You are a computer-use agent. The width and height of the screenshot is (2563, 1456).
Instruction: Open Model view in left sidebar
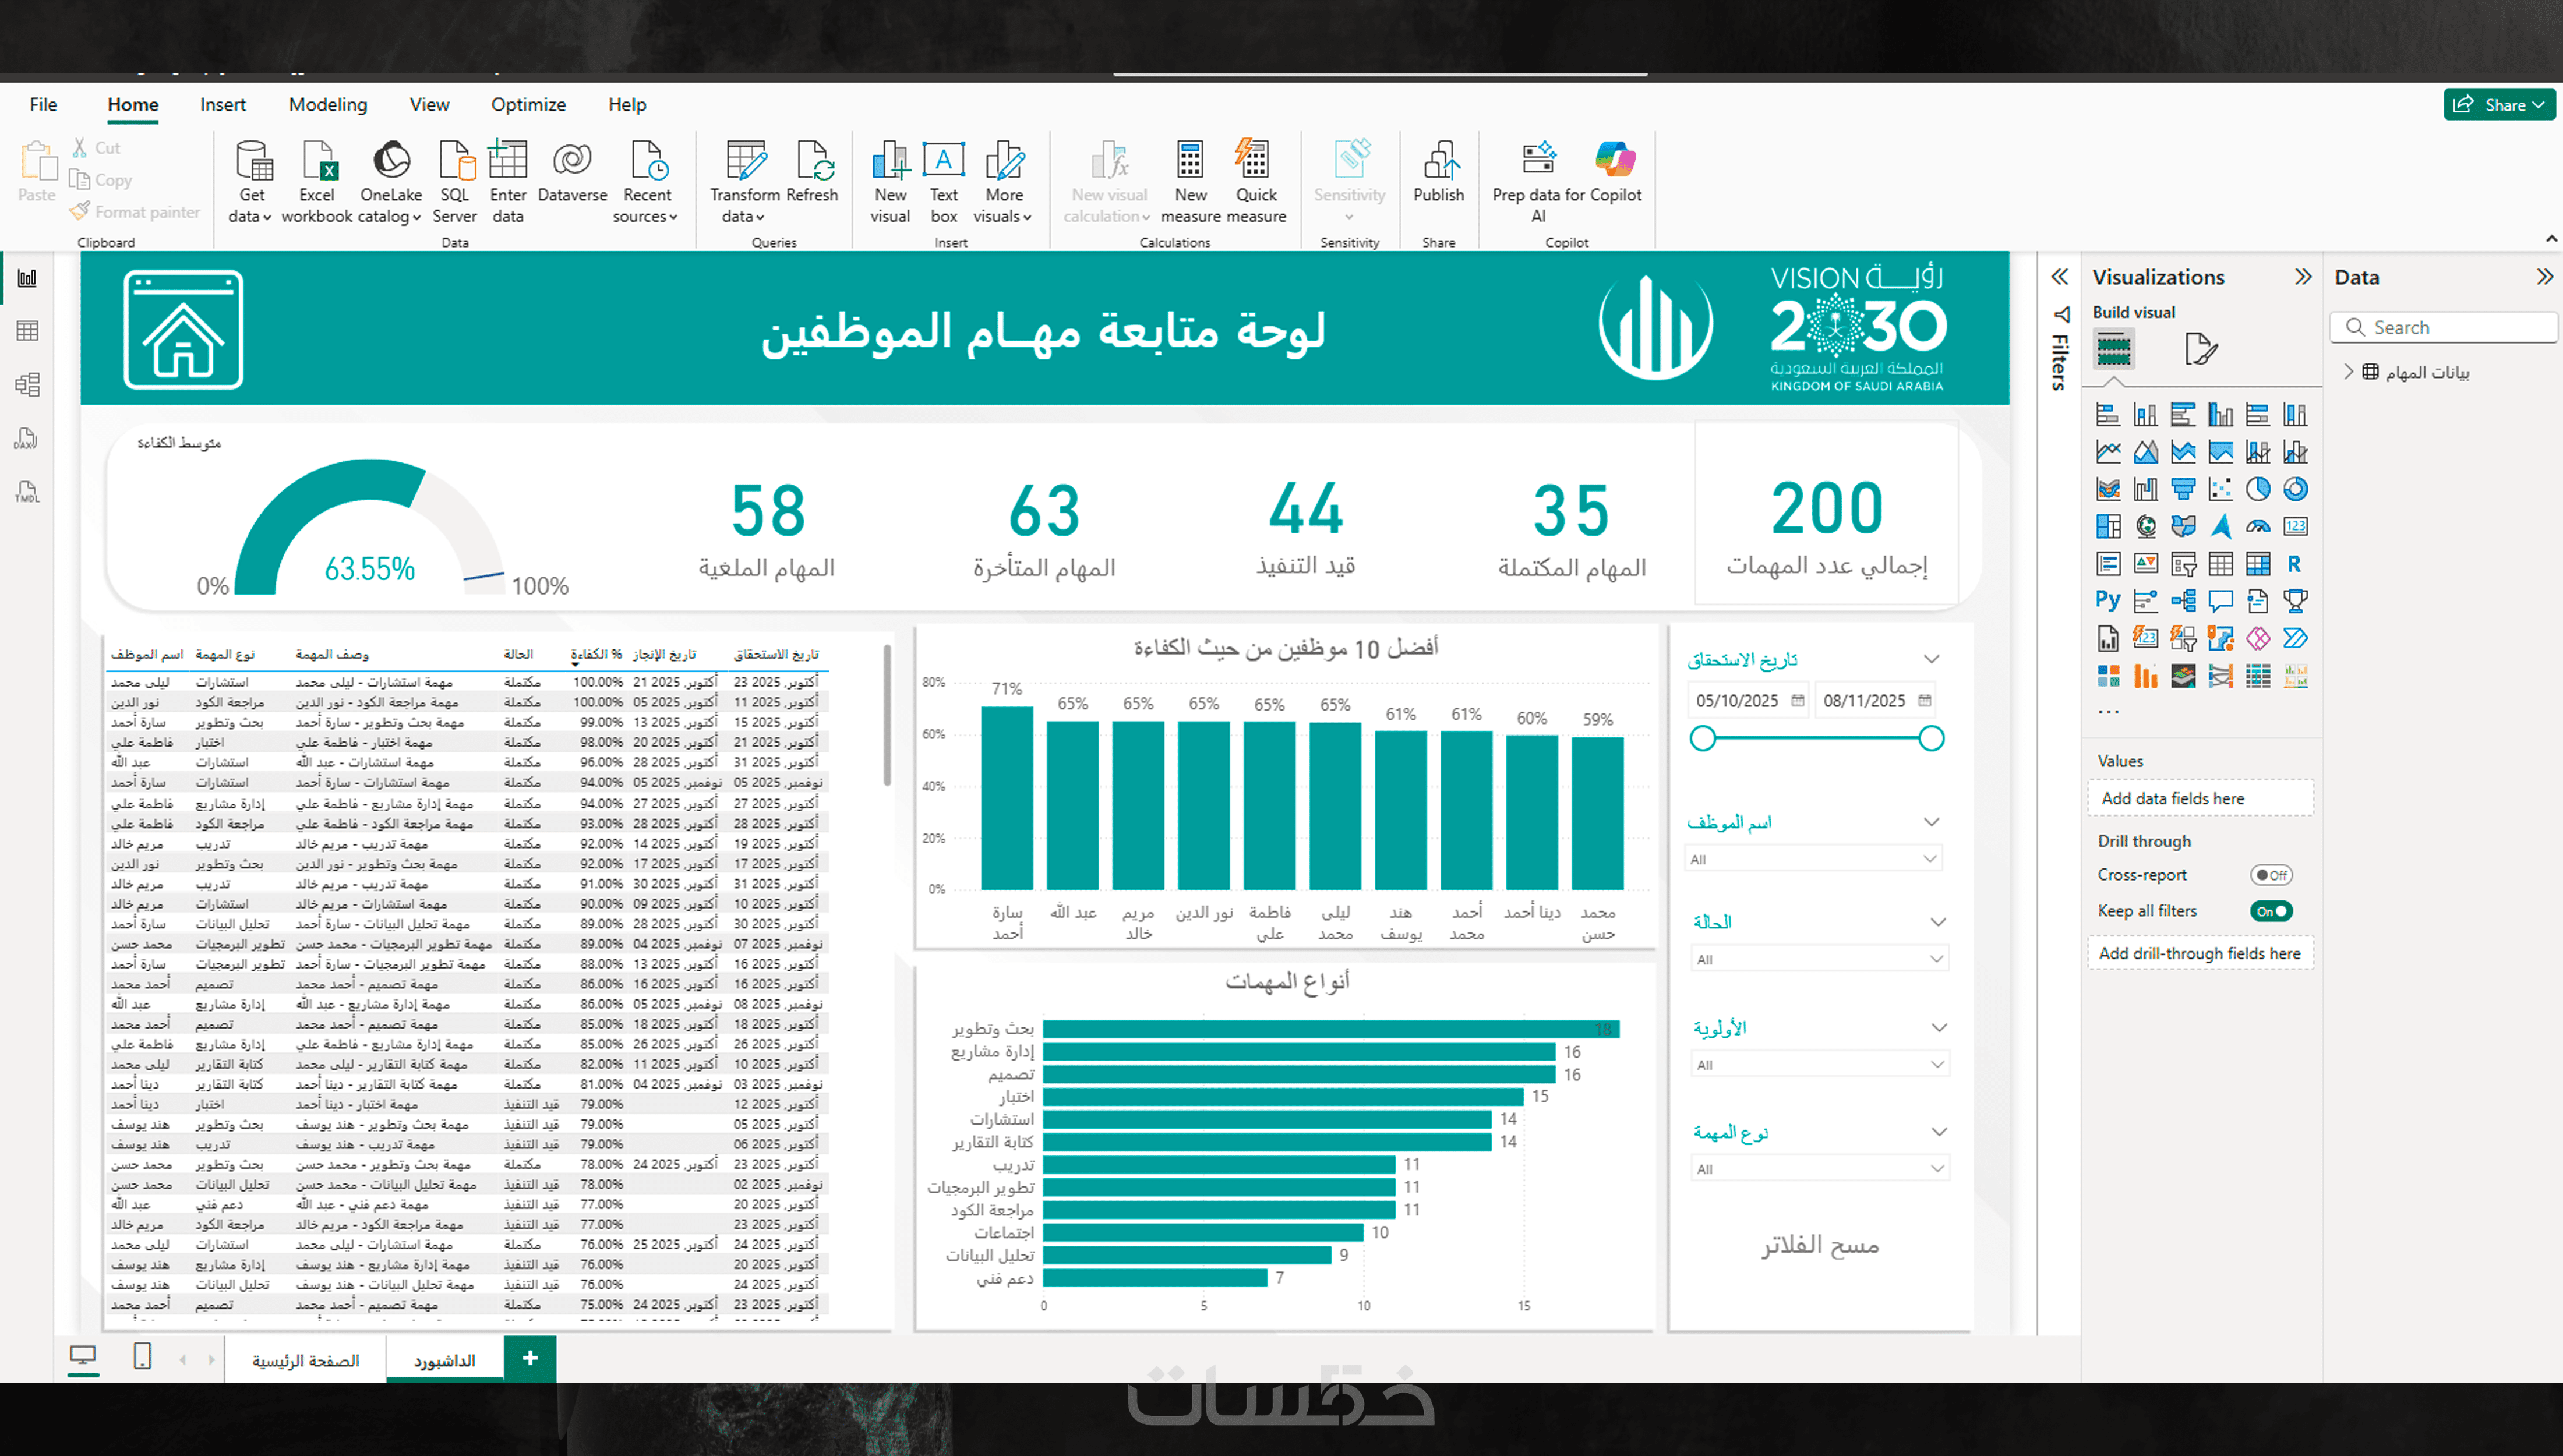(27, 385)
